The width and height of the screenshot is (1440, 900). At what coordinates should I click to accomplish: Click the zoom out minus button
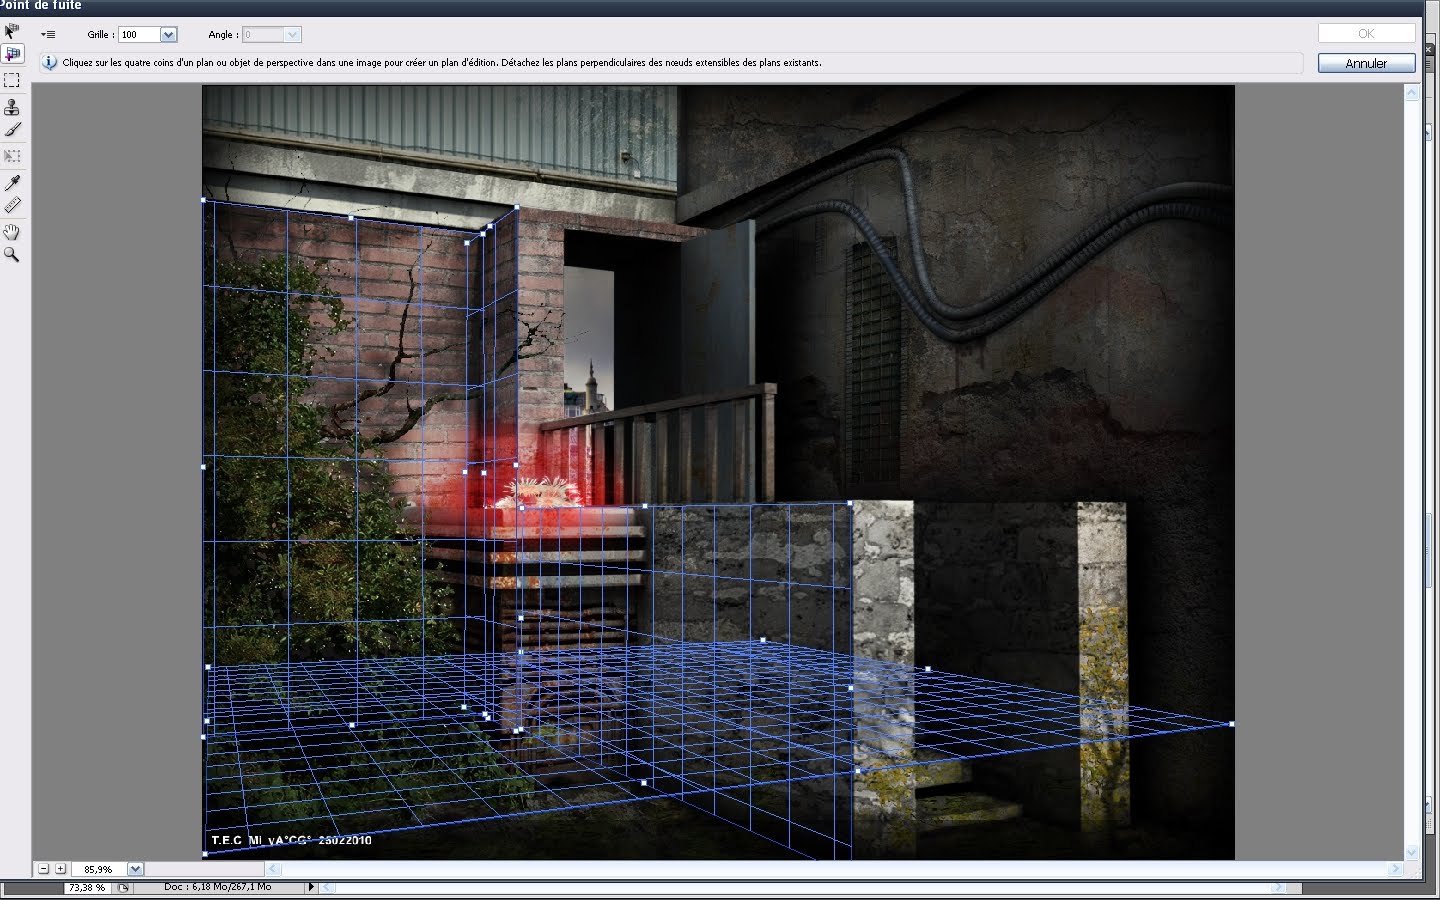(43, 869)
